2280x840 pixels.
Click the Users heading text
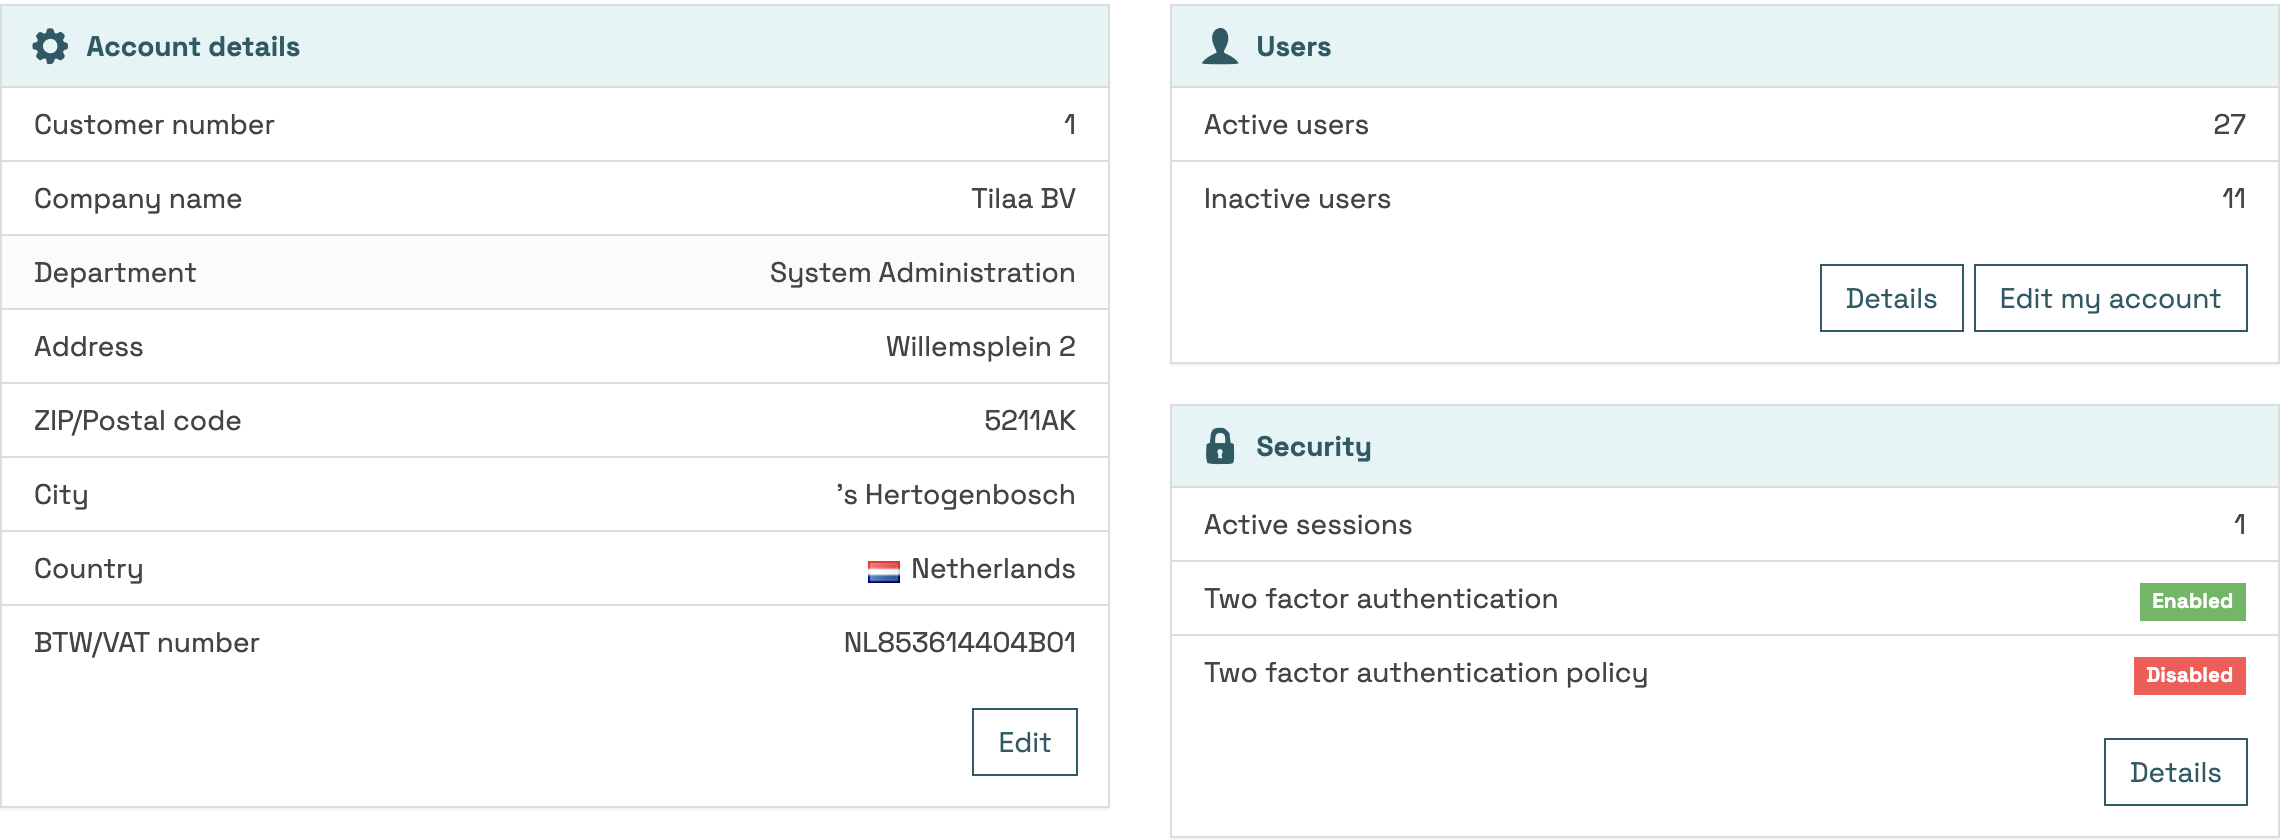tap(1293, 46)
